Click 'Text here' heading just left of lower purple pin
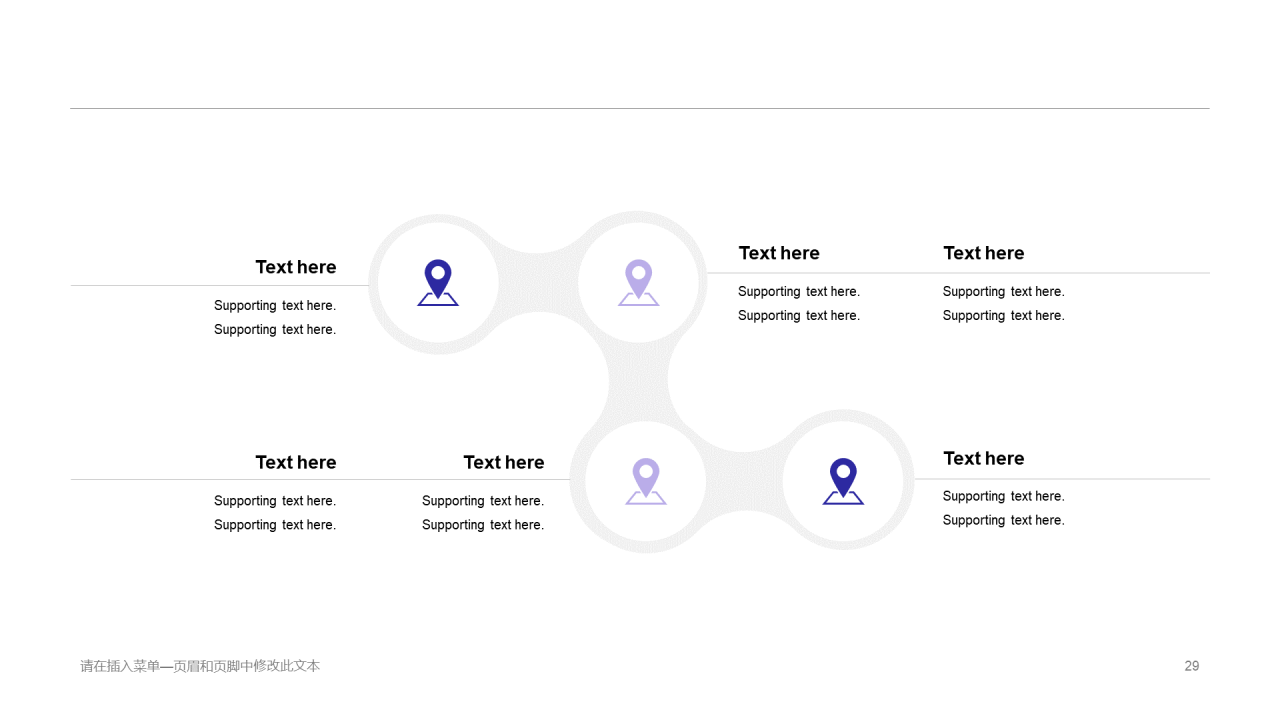Image resolution: width=1280 pixels, height=720 pixels. [x=504, y=462]
